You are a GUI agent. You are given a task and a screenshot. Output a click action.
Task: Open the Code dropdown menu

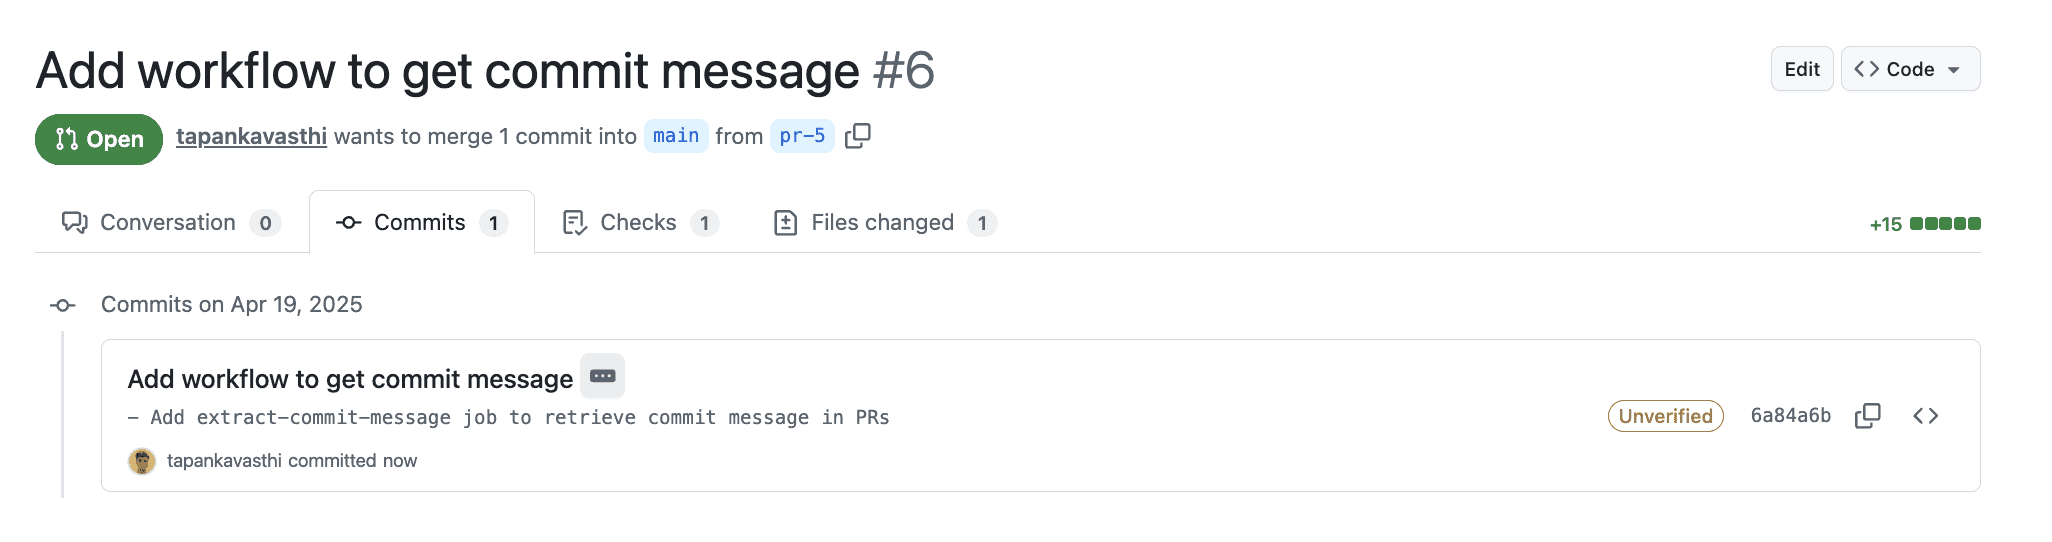point(1910,69)
